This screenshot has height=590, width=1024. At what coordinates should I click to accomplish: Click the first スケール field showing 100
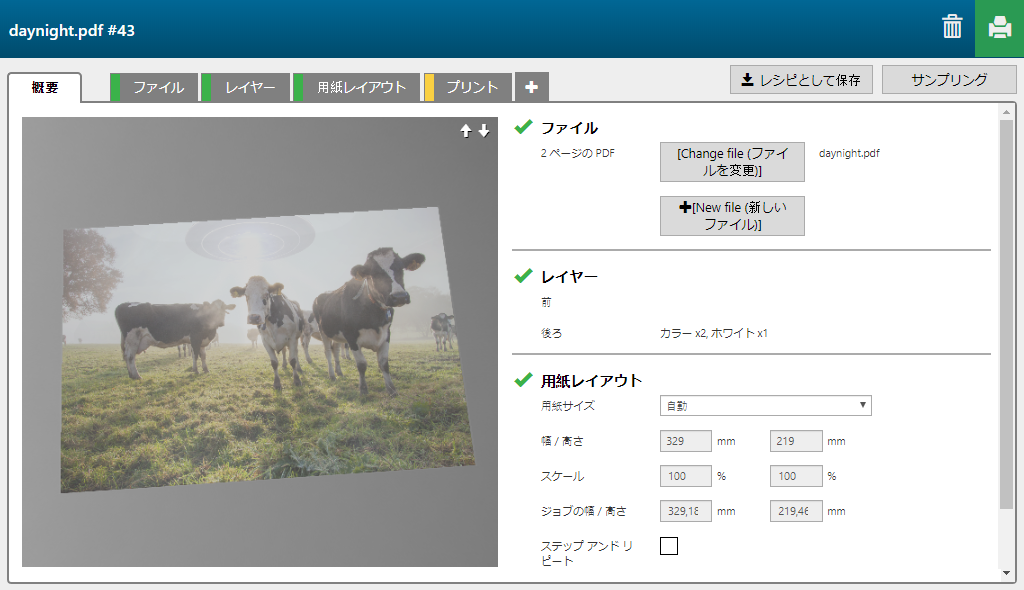click(x=686, y=476)
